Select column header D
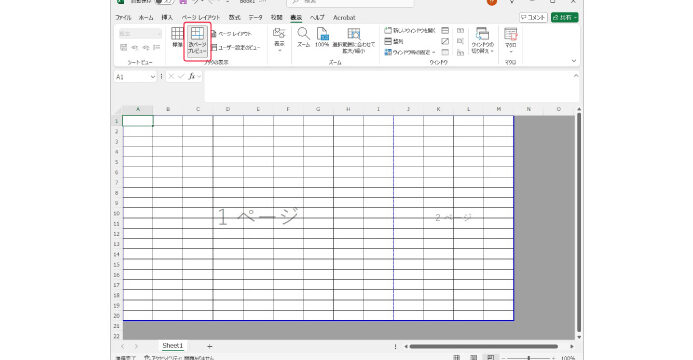 228,109
